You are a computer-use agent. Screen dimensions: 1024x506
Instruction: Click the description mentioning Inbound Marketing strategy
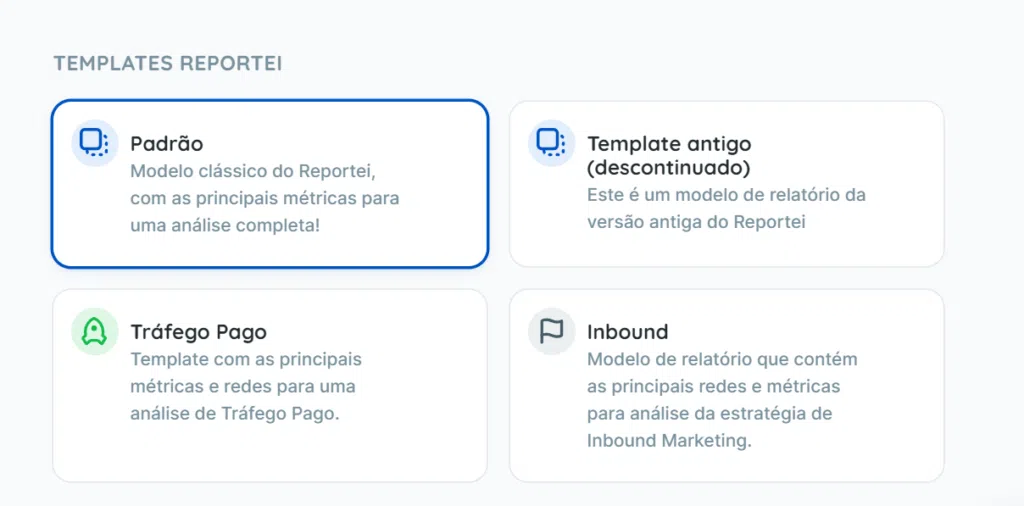[x=722, y=400]
